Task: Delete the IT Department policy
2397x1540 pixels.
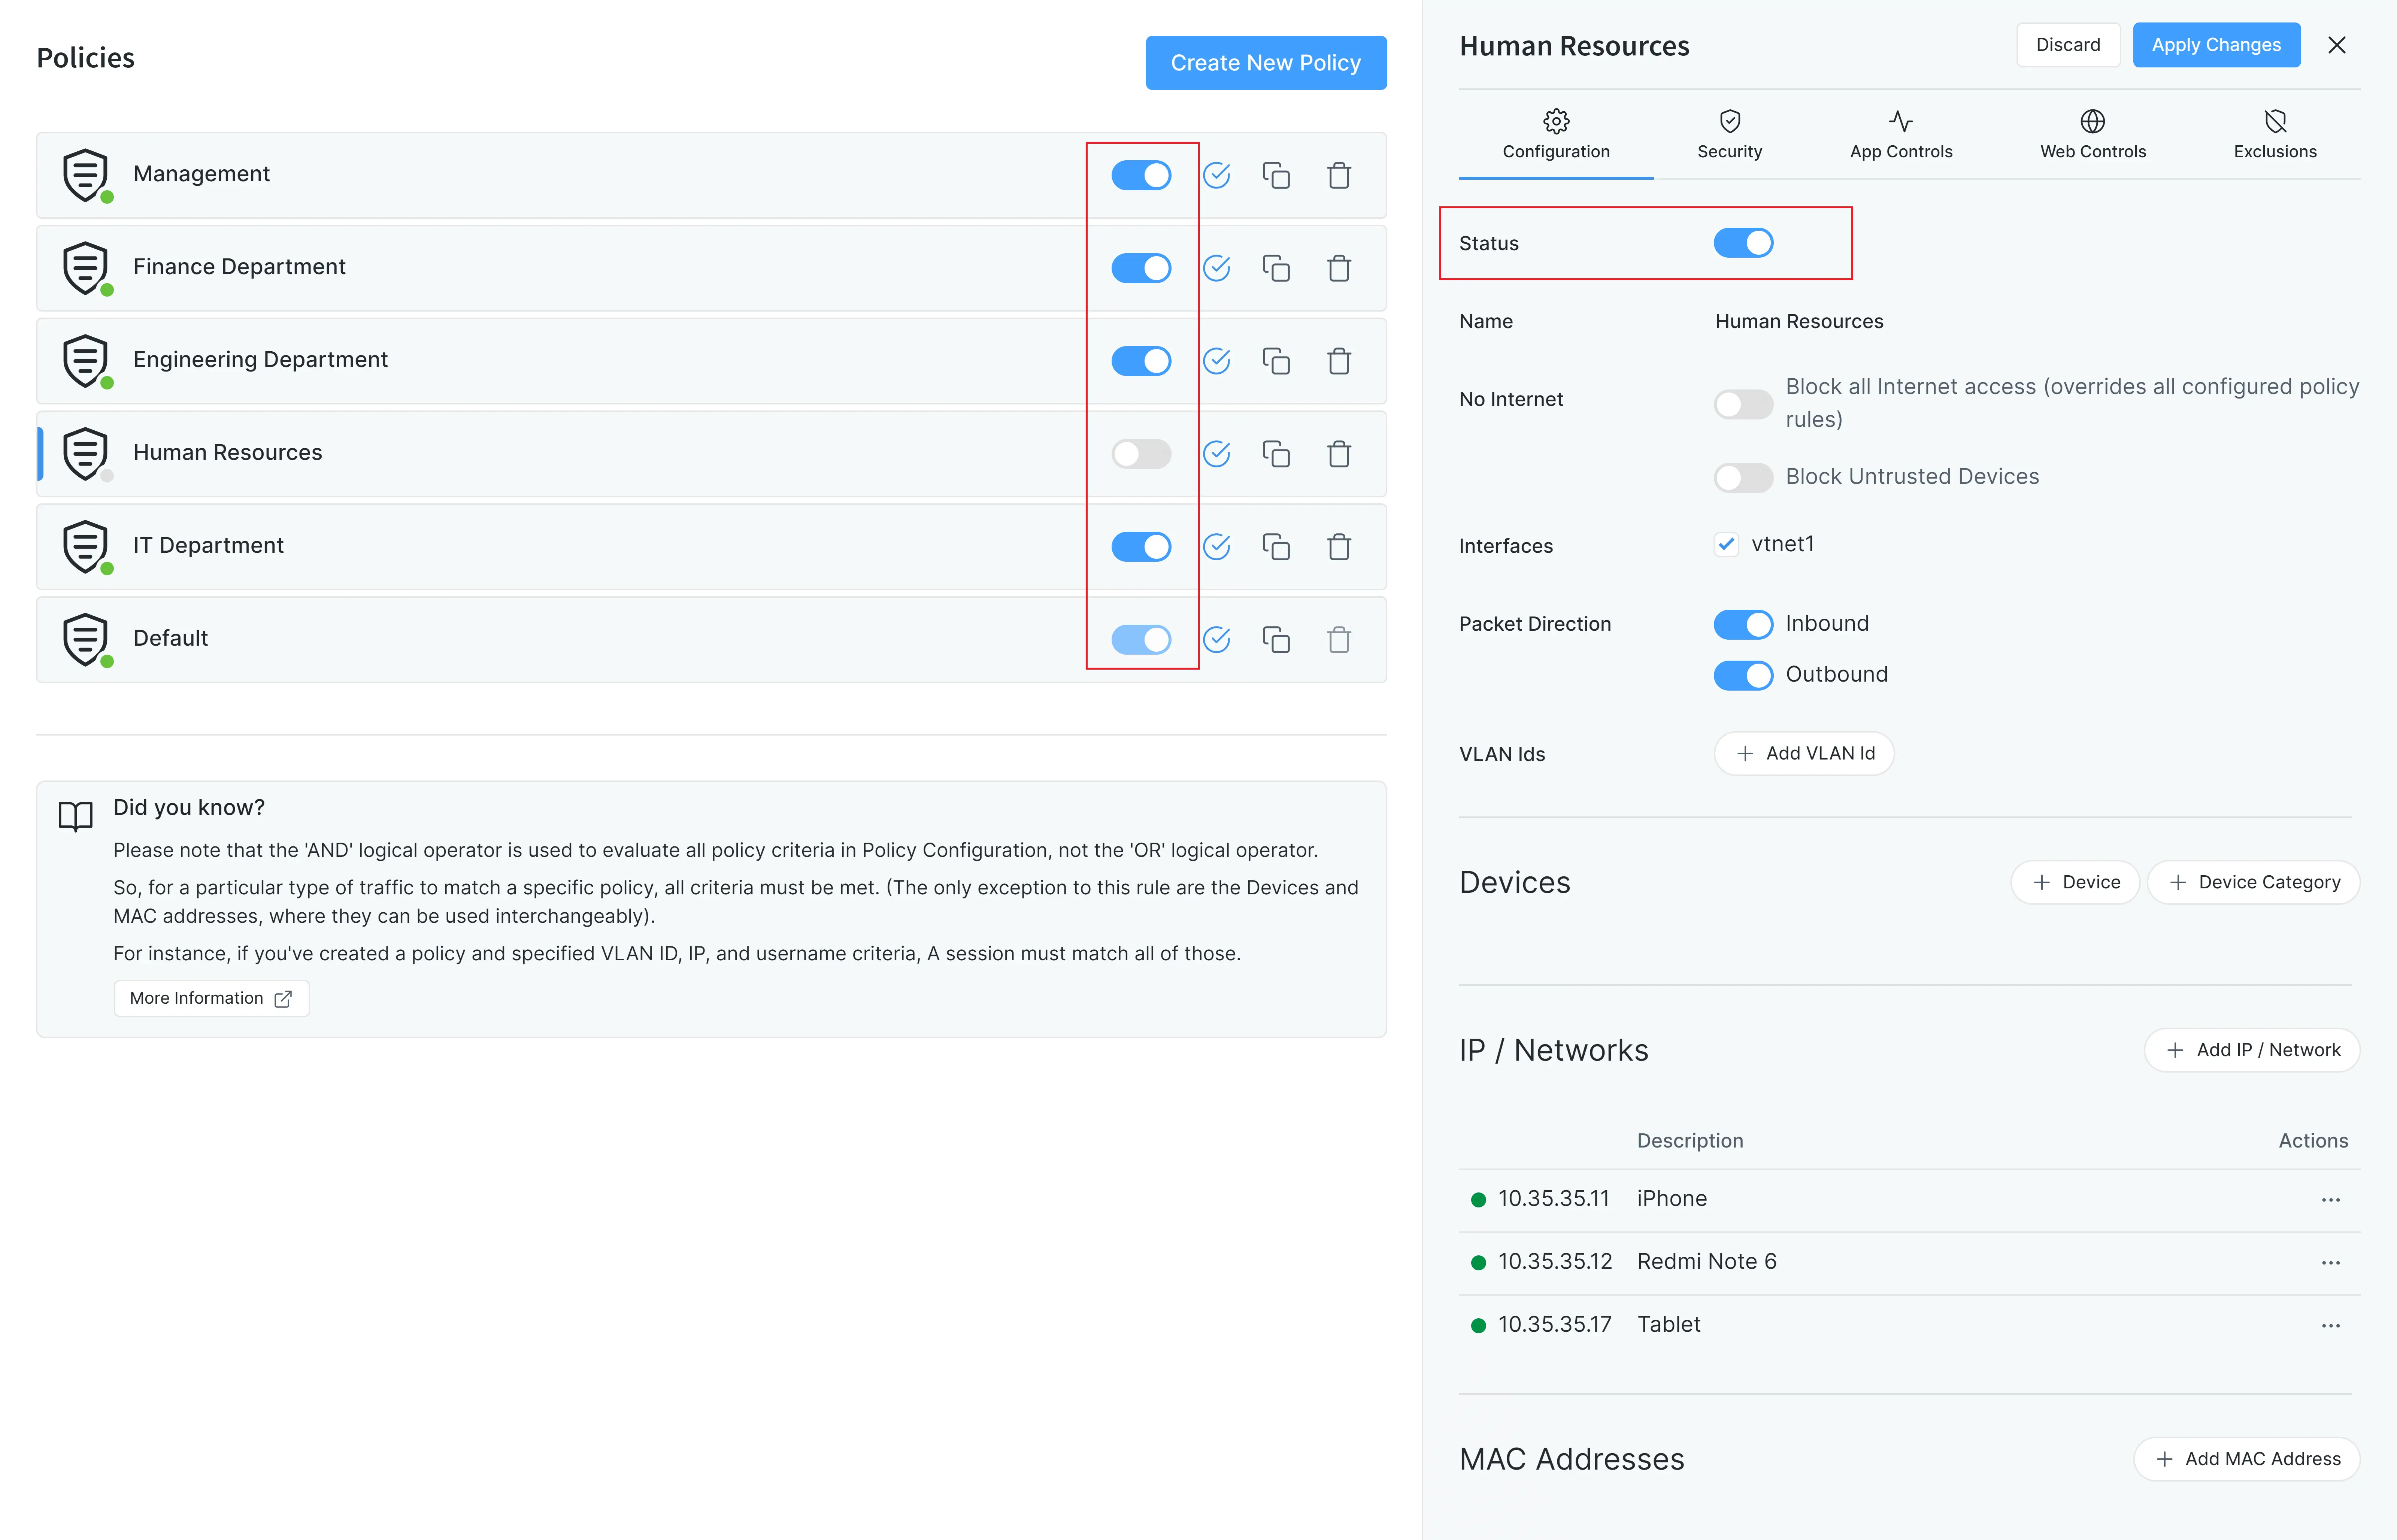Action: (1339, 547)
